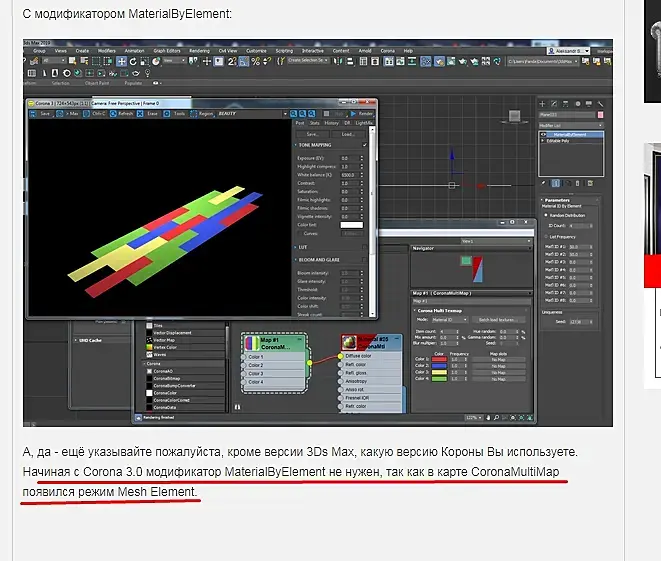This screenshot has height=561, width=661.
Task: Open the Mode: Material ID dropdown
Action: [450, 320]
